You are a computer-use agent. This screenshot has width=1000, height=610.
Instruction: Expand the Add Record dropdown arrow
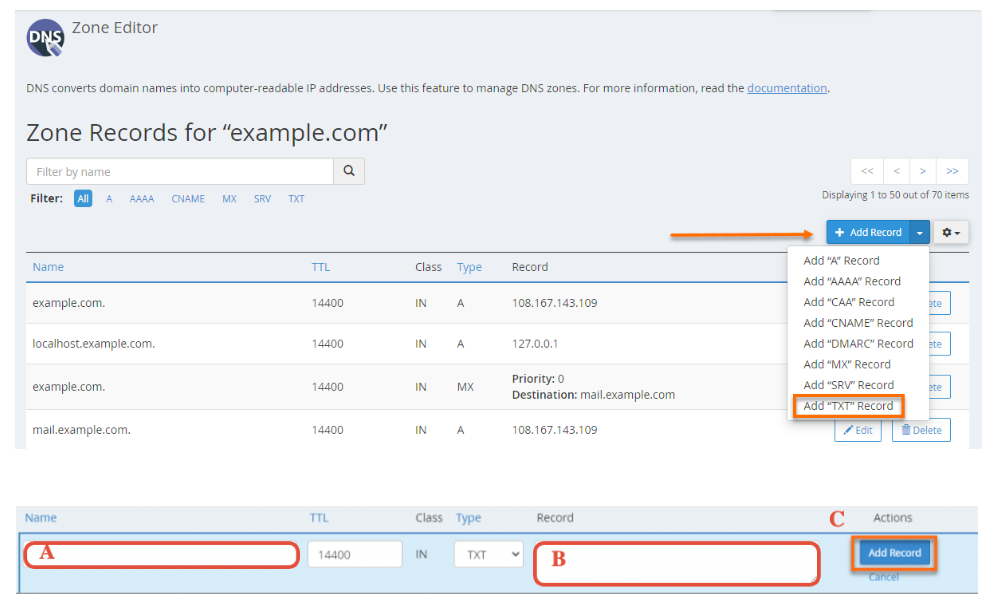coord(919,233)
